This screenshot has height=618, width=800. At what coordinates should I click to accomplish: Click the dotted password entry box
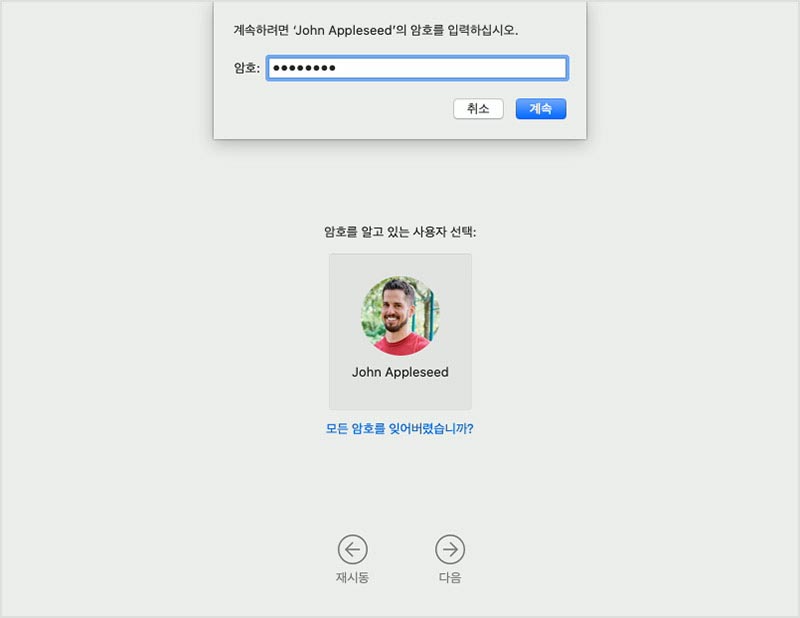pyautogui.click(x=417, y=67)
